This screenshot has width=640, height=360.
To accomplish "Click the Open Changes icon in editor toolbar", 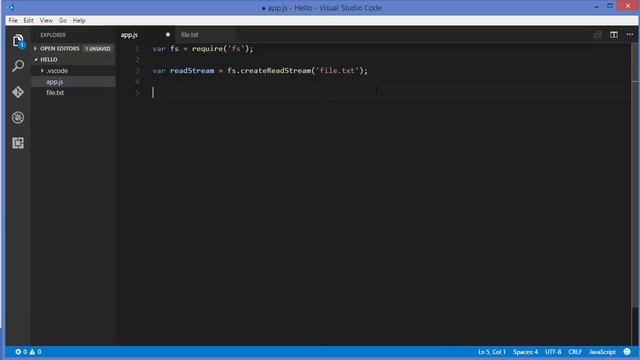I will click(598, 35).
